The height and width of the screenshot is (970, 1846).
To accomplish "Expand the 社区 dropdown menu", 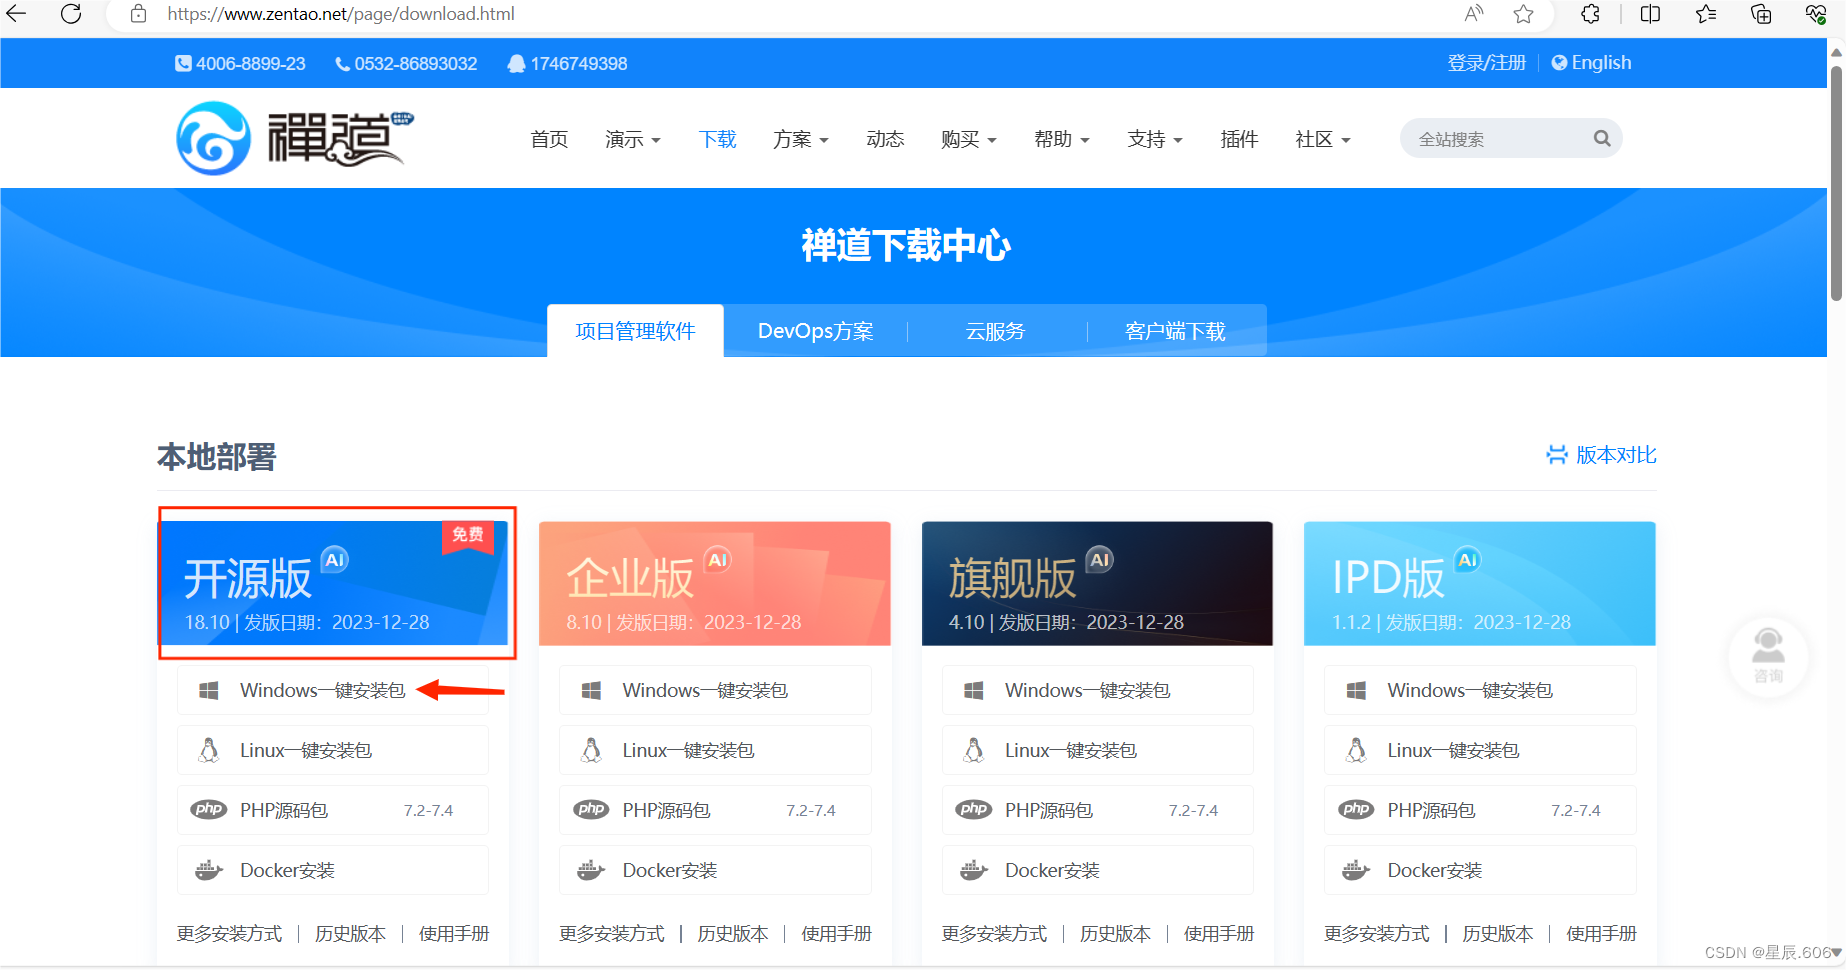I will pyautogui.click(x=1323, y=139).
